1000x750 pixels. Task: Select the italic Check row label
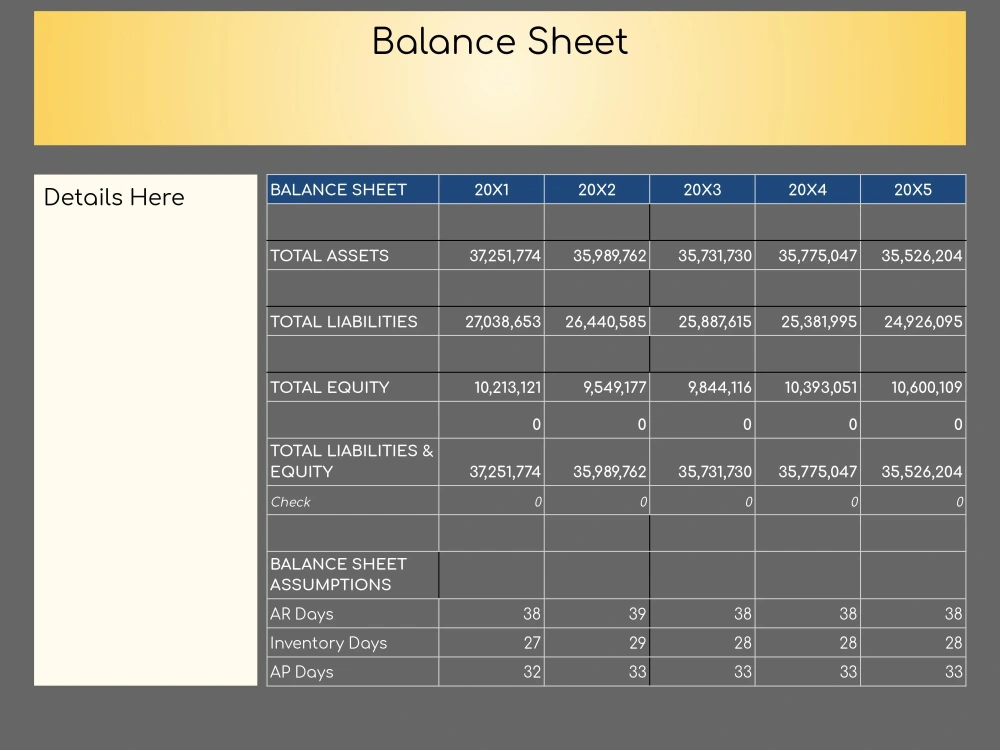(x=290, y=502)
